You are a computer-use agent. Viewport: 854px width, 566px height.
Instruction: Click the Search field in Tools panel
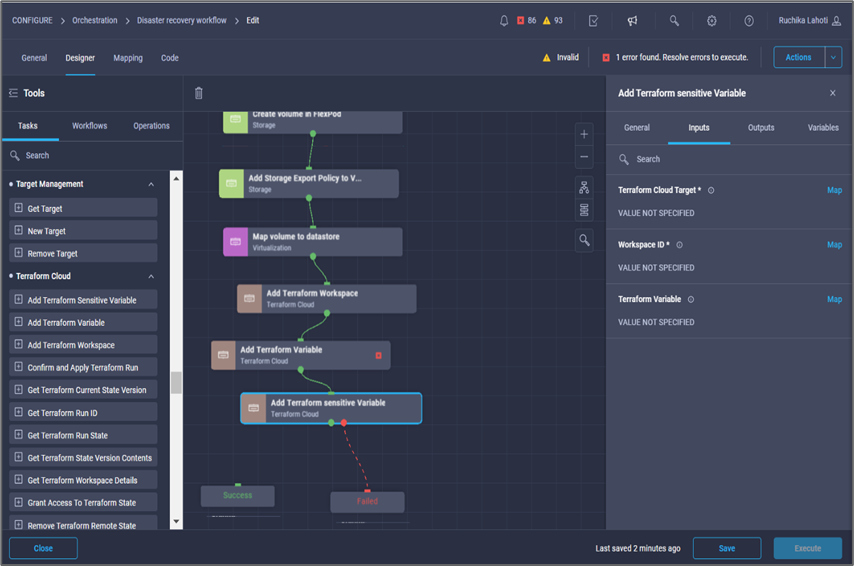(x=90, y=156)
